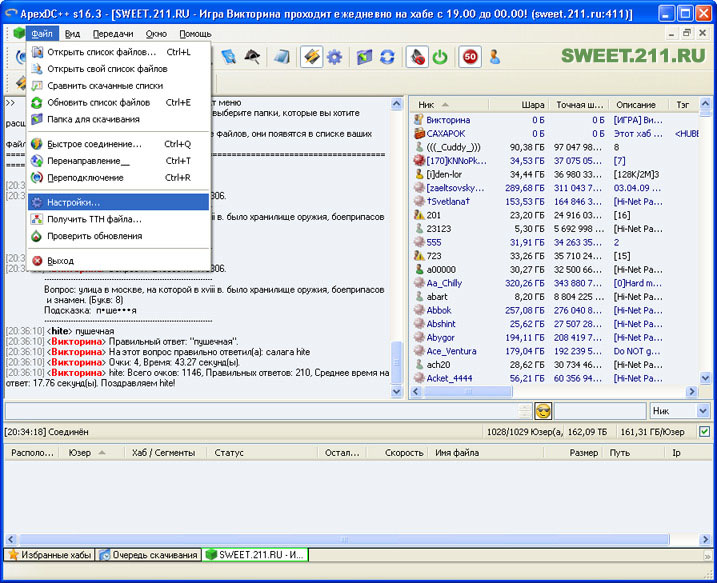717x583 pixels.
Task: Sort transfers by Статус column header
Action: click(262, 453)
